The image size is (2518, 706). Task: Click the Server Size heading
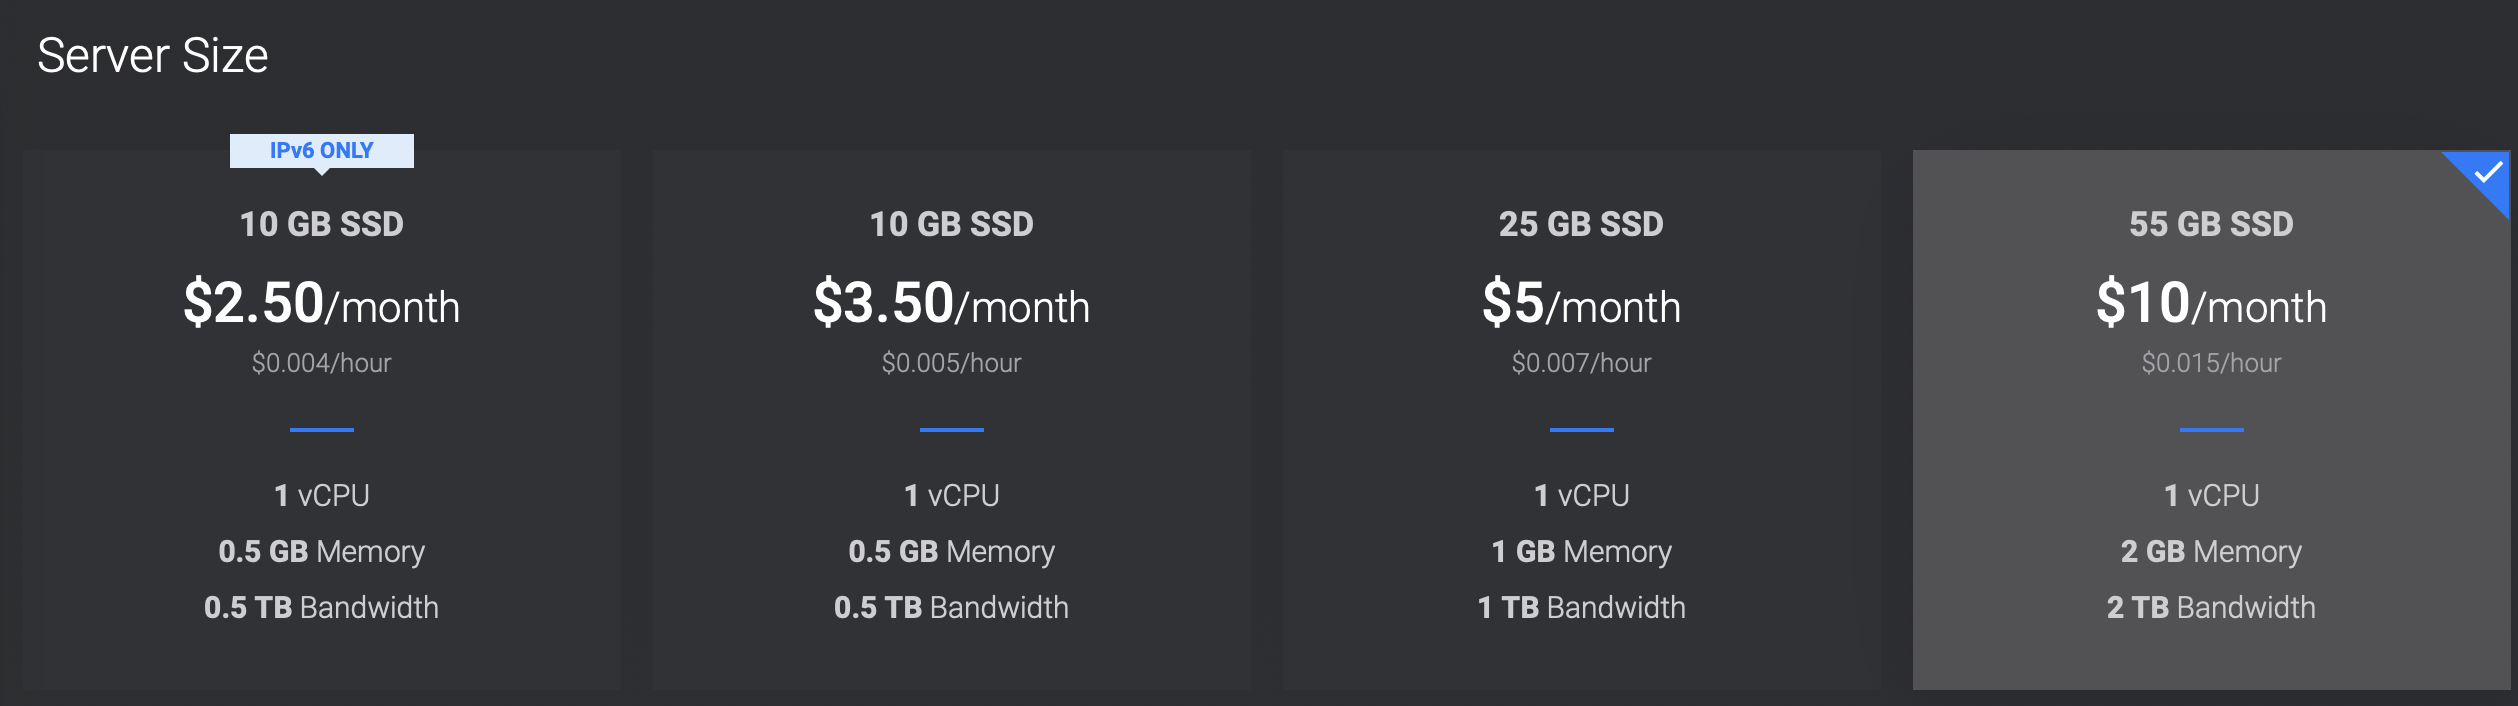coord(153,56)
